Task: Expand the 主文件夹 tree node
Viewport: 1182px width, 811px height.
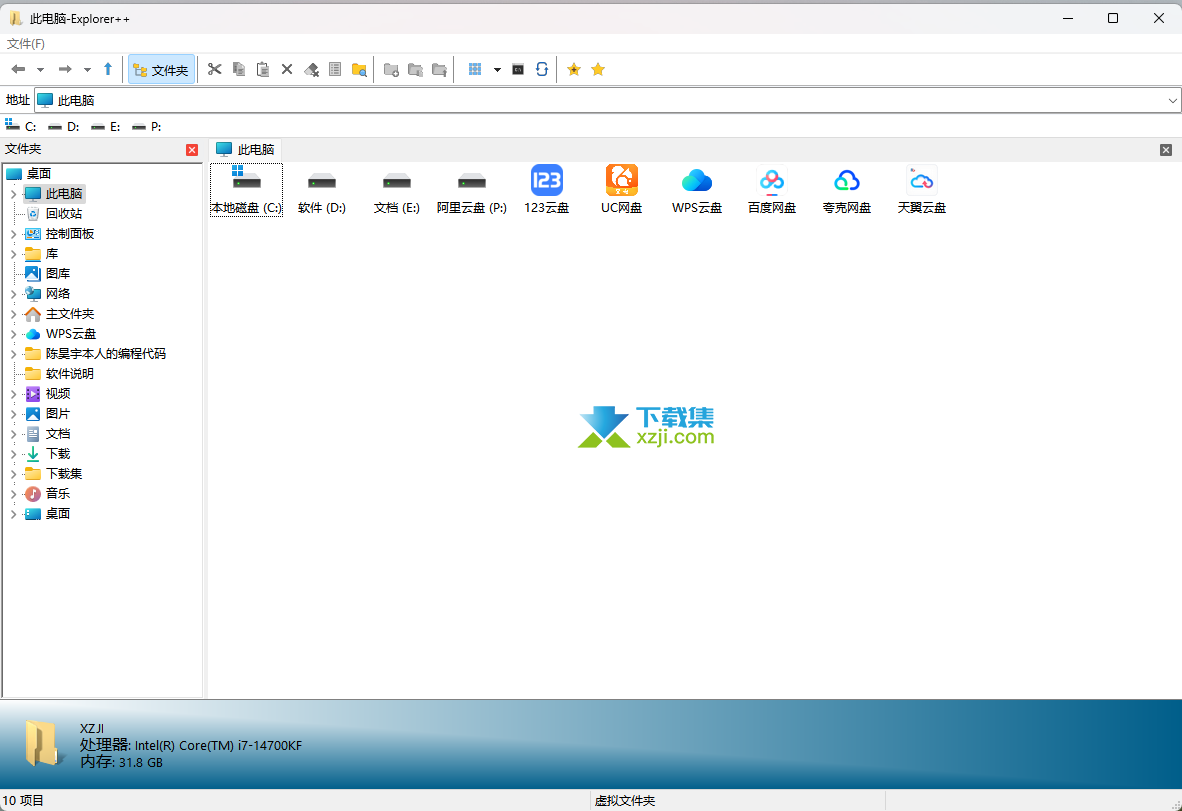Action: pos(14,314)
